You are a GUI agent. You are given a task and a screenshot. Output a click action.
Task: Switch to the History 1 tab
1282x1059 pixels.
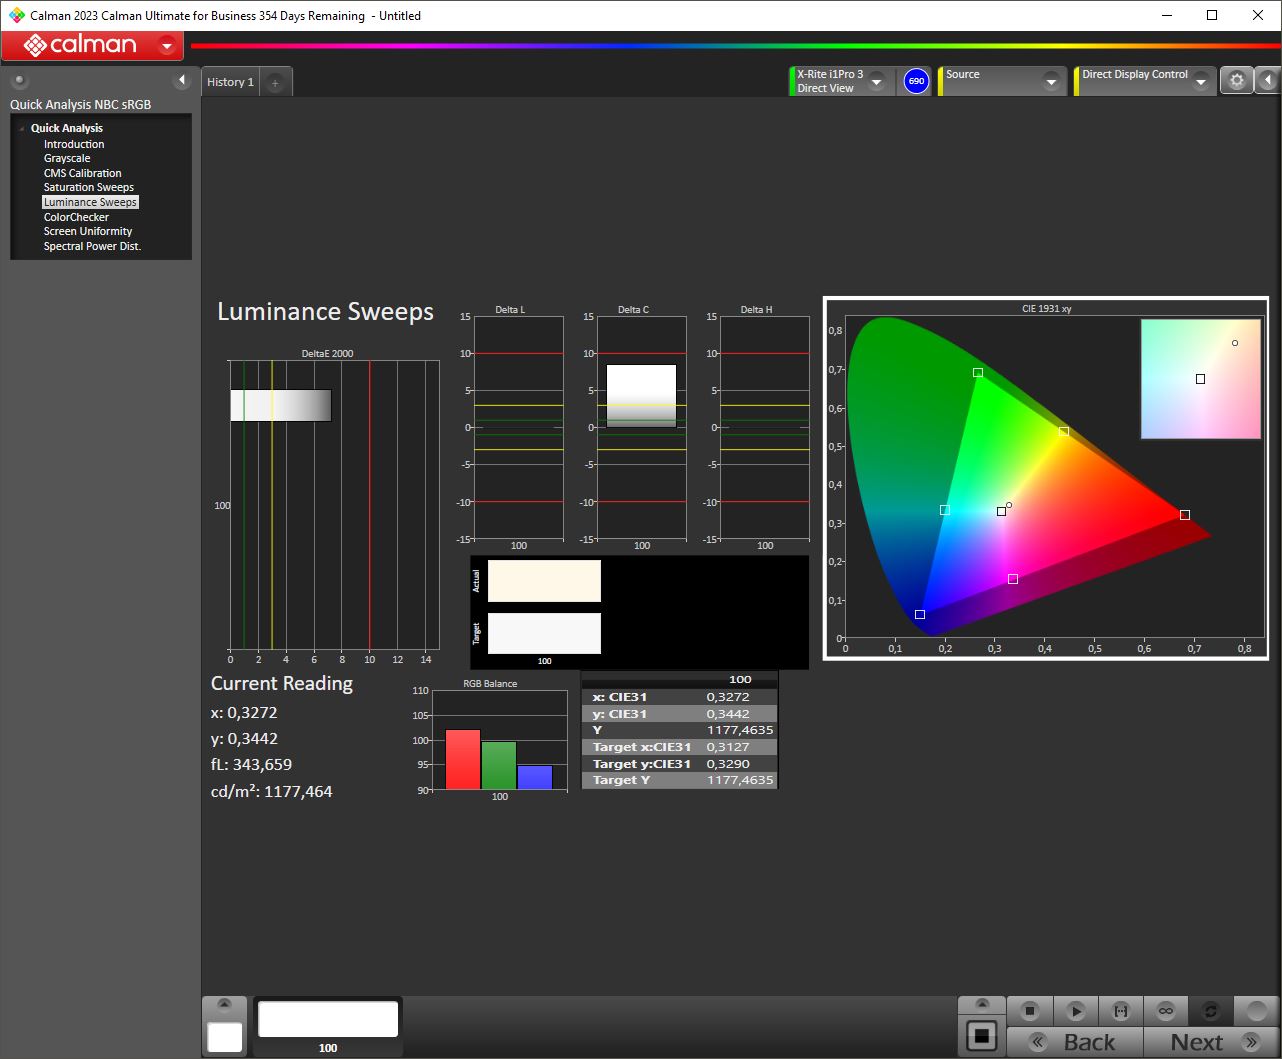(x=230, y=82)
